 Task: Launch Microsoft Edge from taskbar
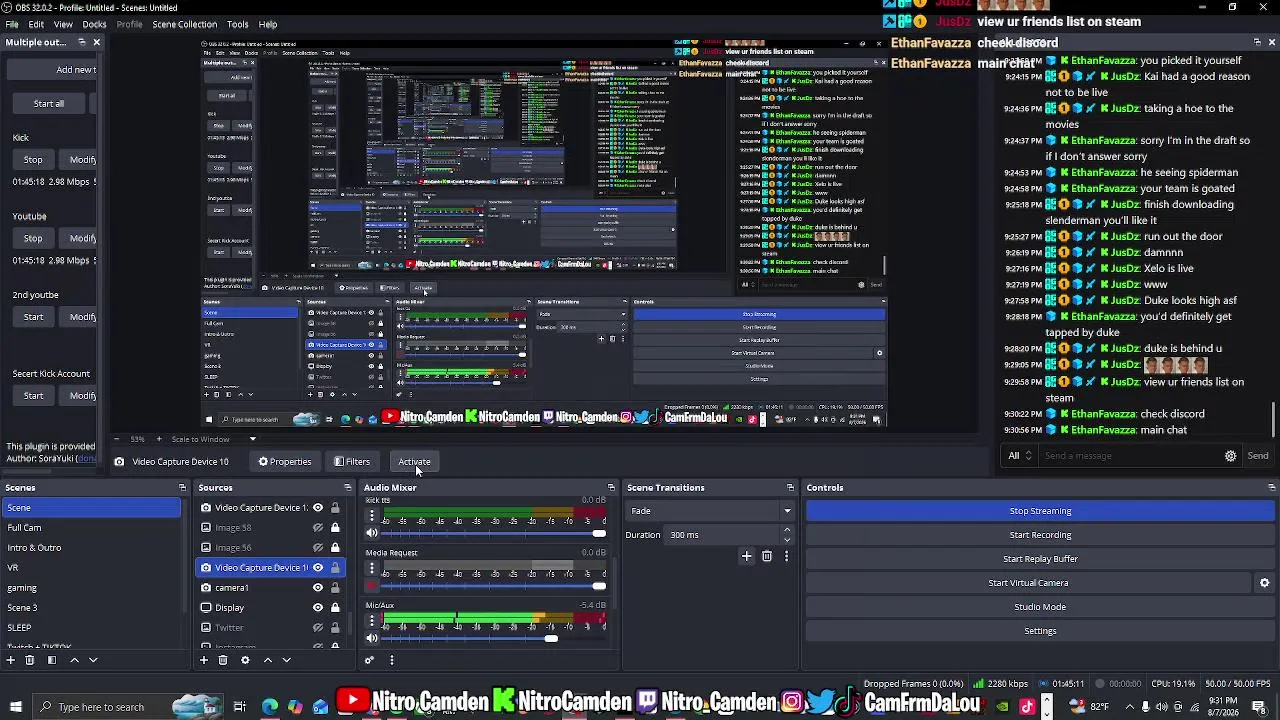click(270, 707)
